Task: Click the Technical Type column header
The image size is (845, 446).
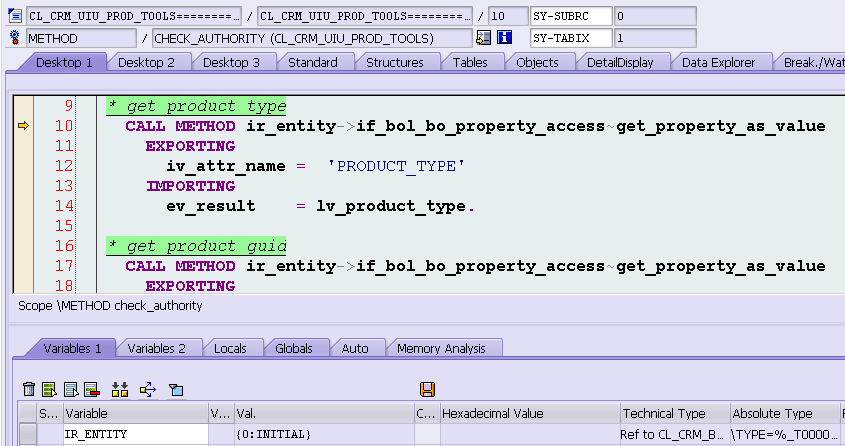Action: click(x=675, y=414)
